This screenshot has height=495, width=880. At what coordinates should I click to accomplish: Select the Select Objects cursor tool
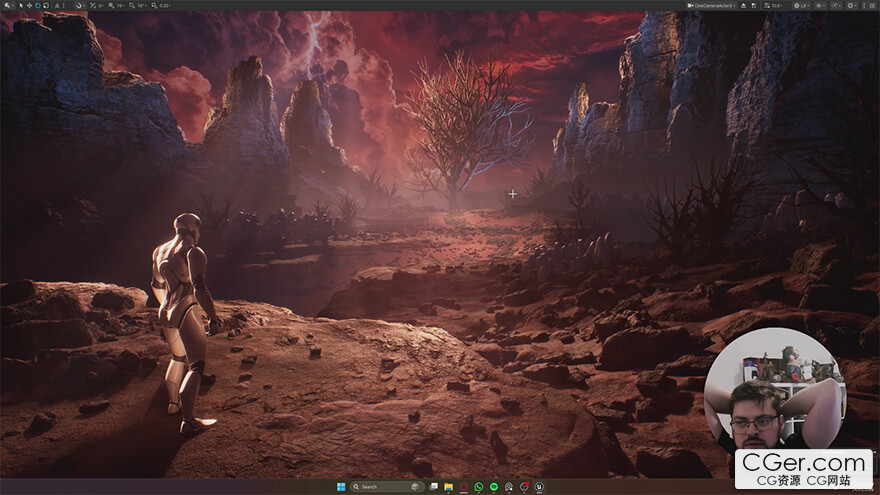(20, 5)
